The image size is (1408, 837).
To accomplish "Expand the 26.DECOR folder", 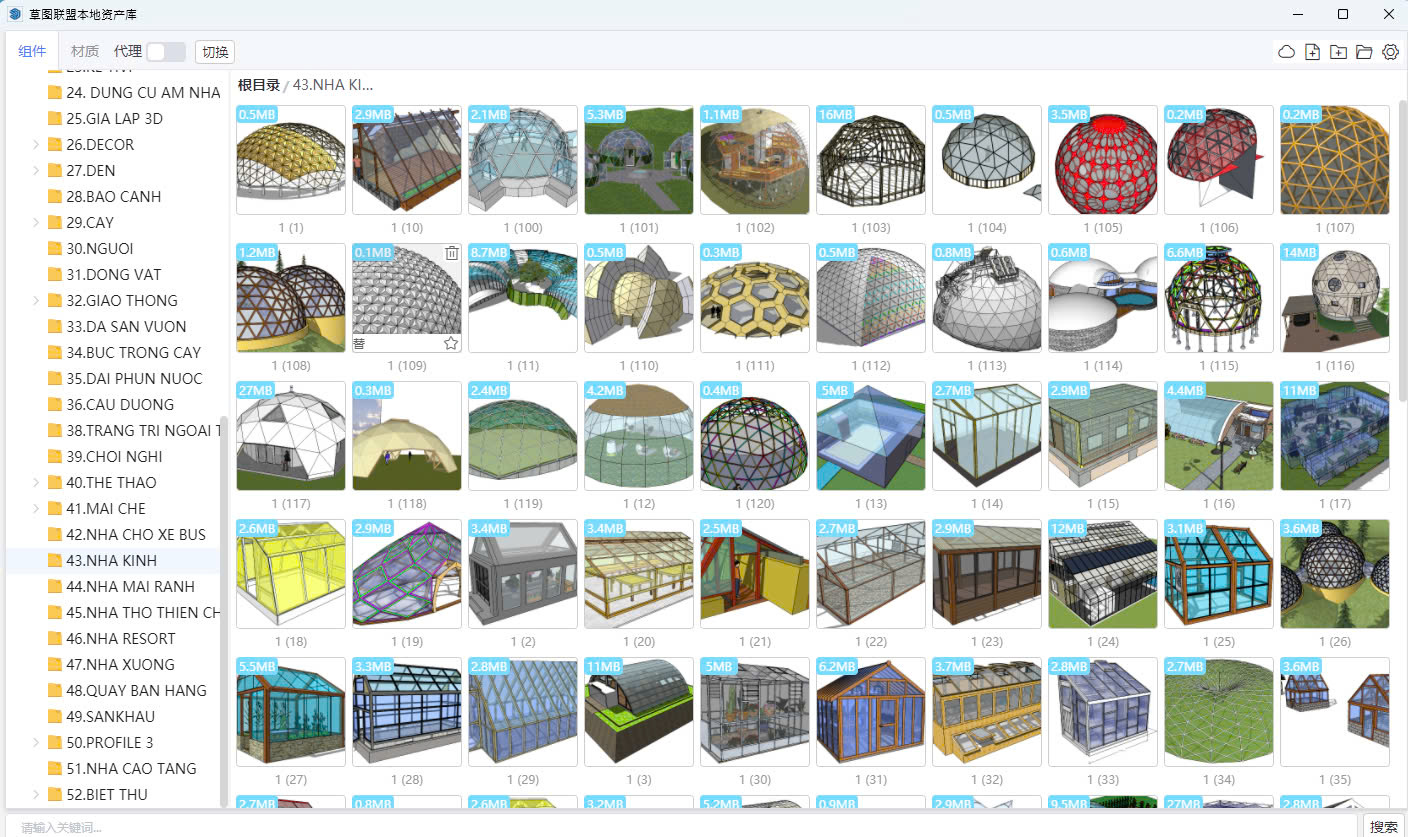I will click(36, 145).
